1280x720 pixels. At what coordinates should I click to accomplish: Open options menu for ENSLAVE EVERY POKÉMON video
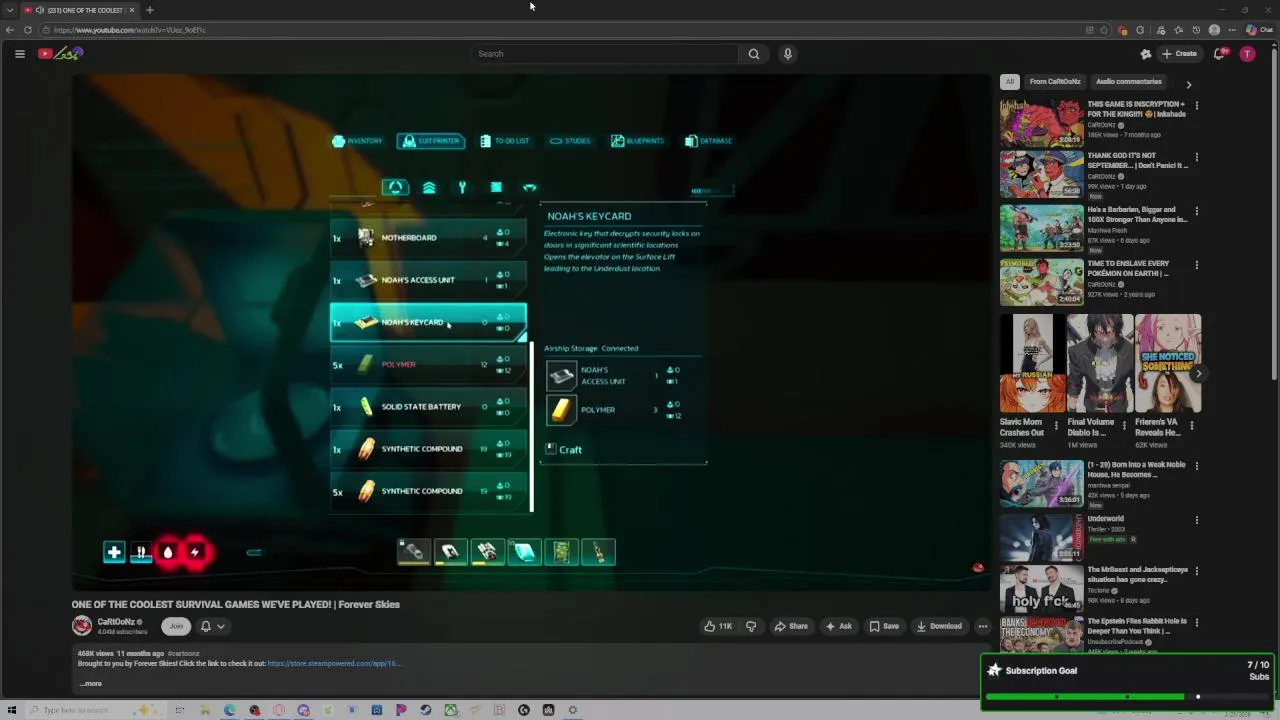click(1196, 265)
